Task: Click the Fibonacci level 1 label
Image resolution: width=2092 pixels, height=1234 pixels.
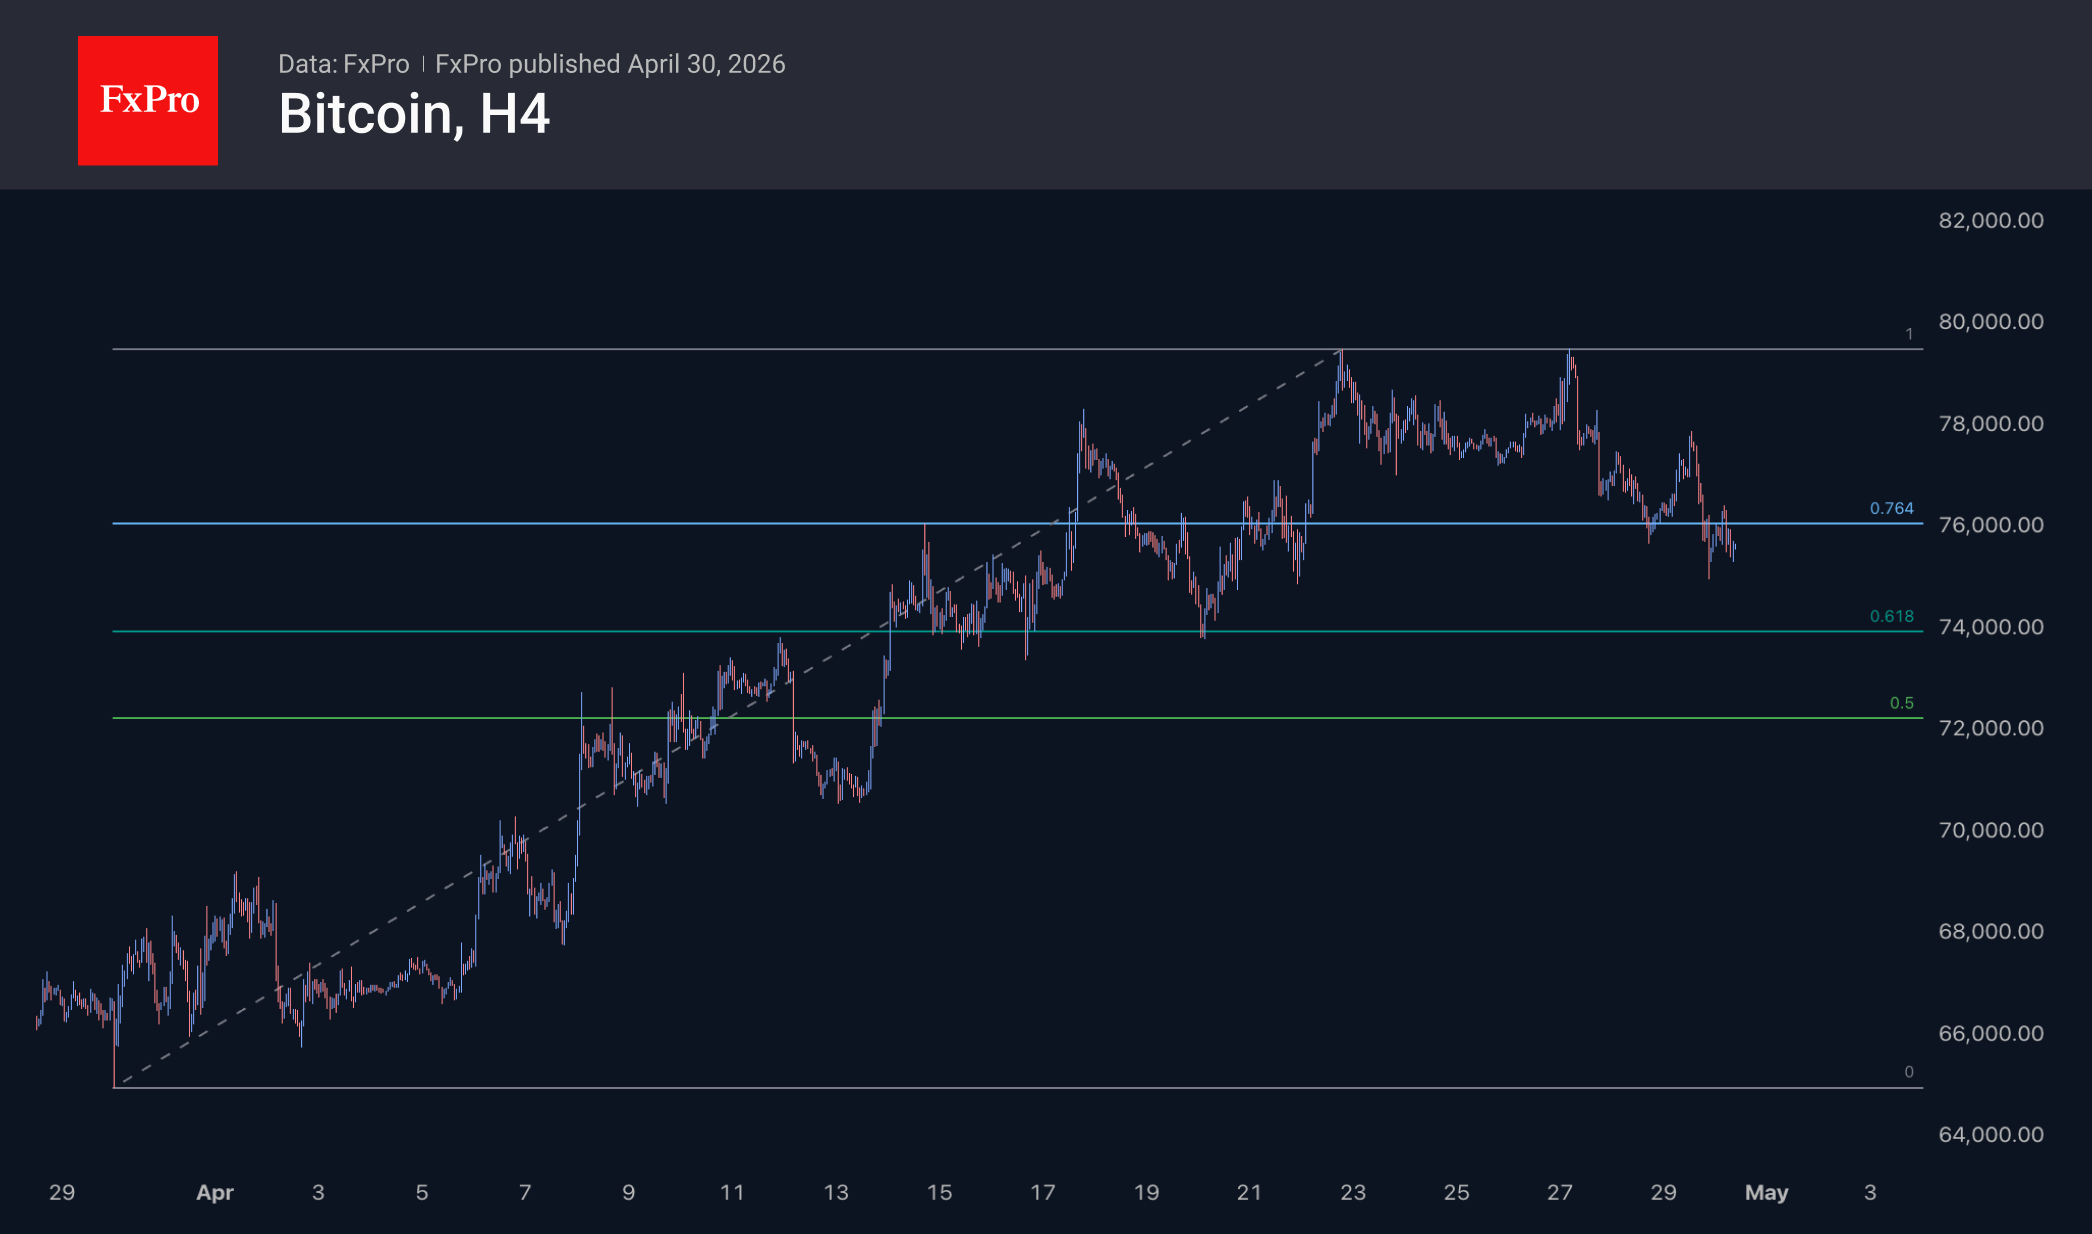Action: tap(1908, 334)
